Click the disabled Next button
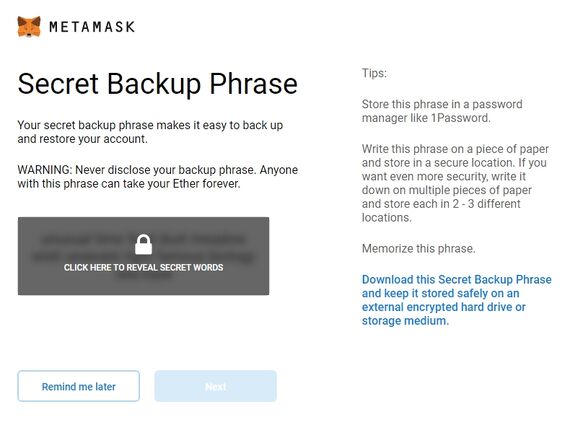Image resolution: width=575 pixels, height=425 pixels. click(216, 386)
